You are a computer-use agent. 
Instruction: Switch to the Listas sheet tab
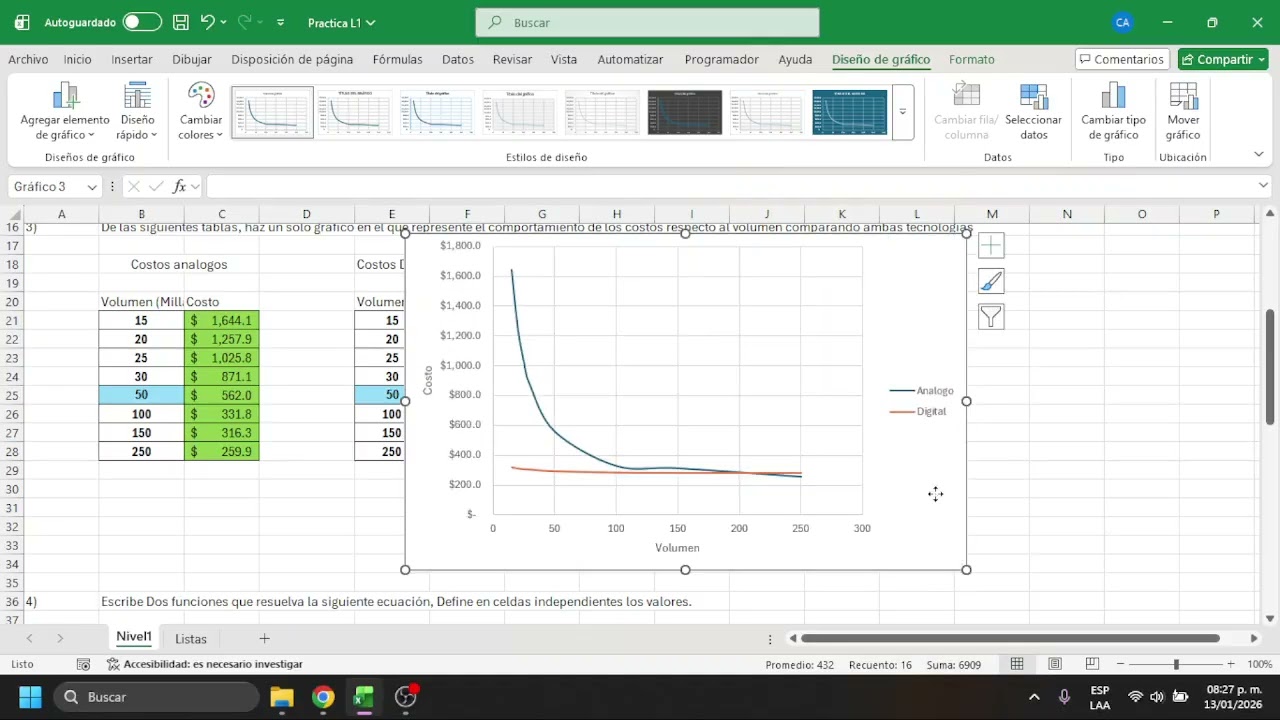[x=191, y=638]
